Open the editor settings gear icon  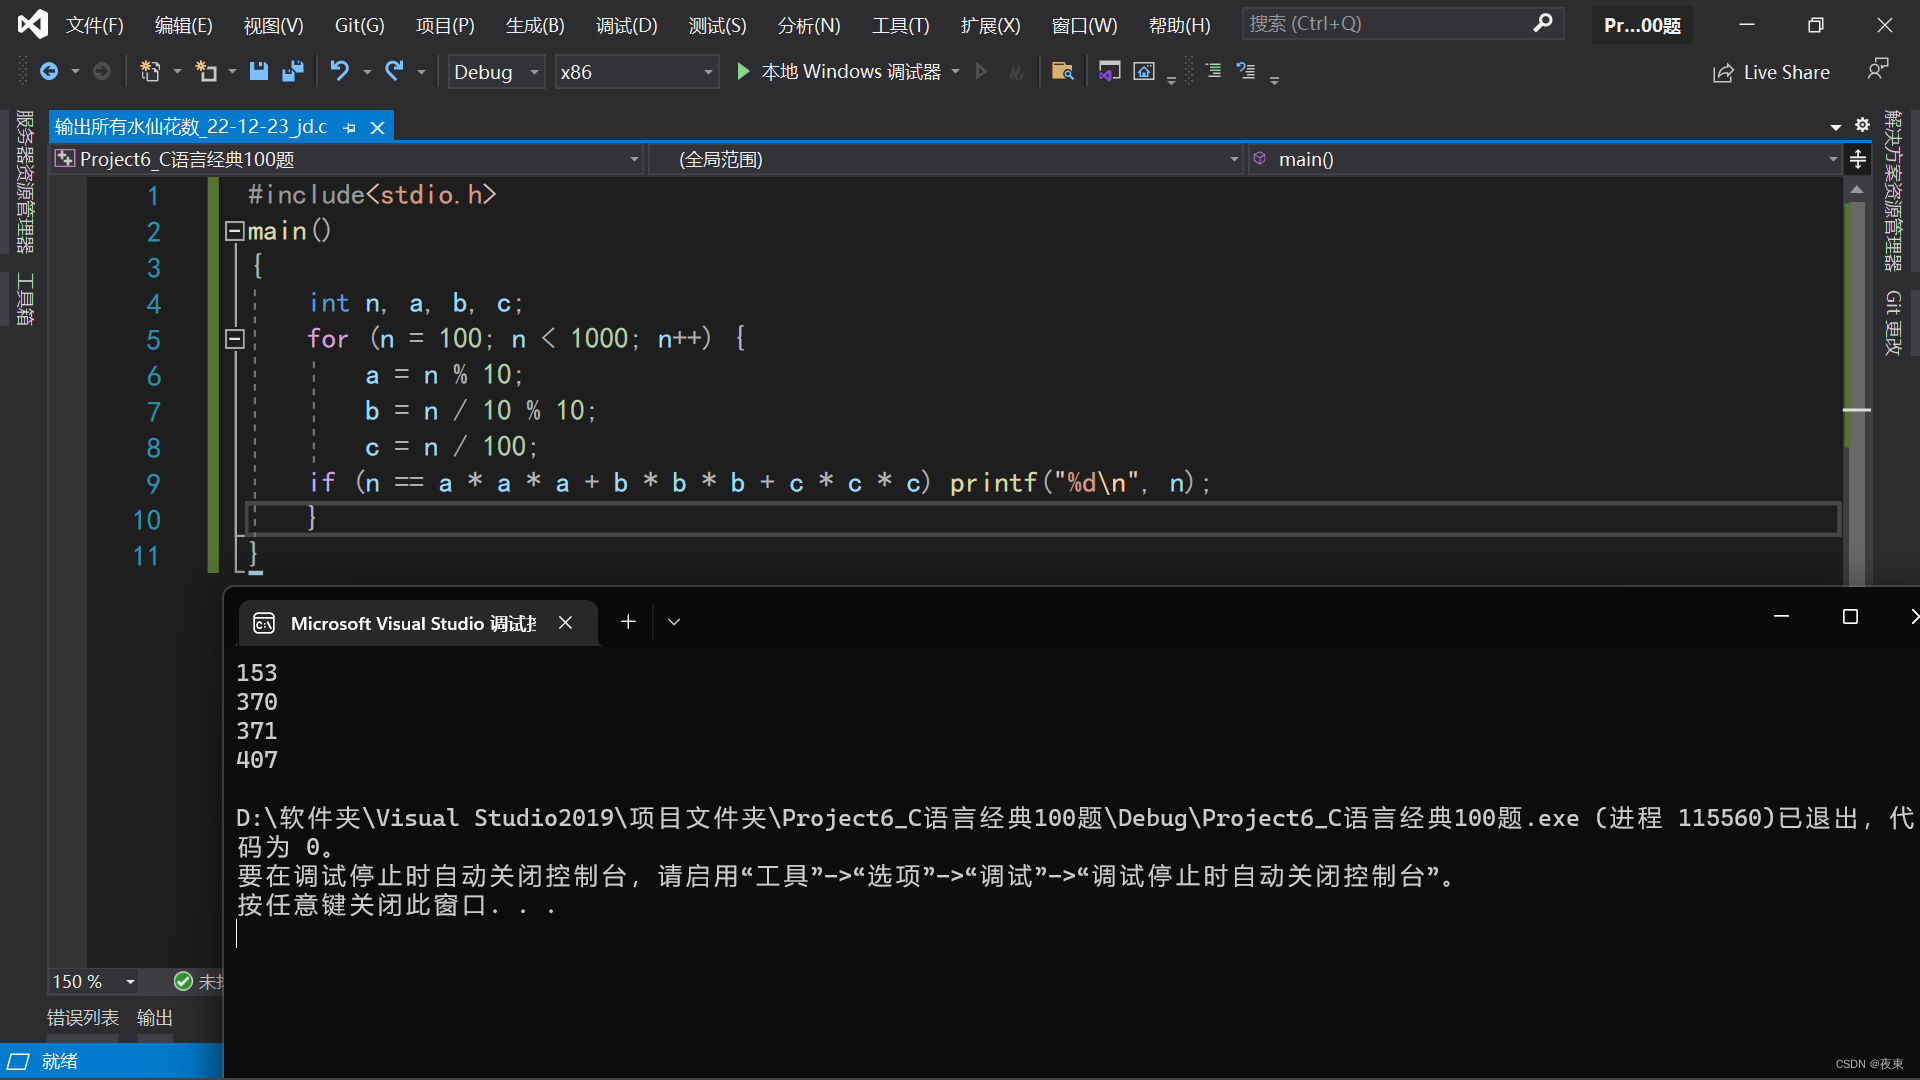1862,125
